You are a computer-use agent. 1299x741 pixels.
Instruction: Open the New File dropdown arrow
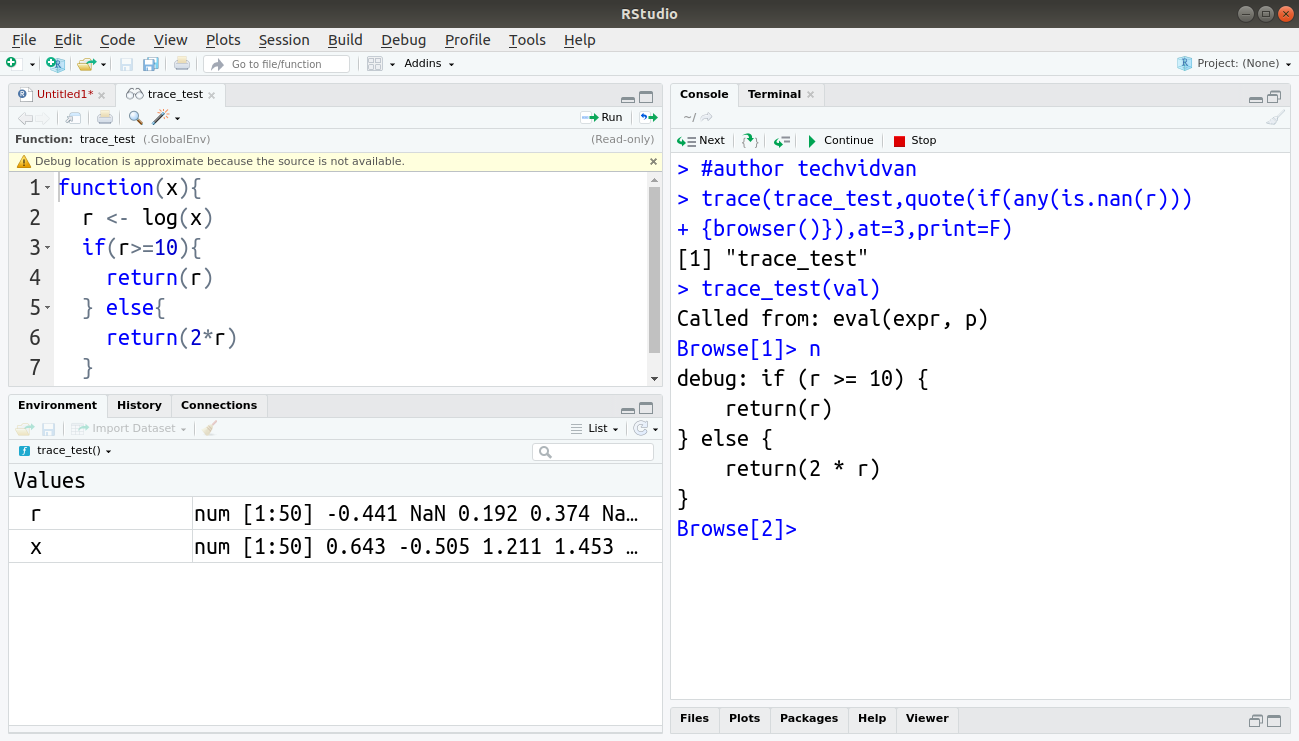click(32, 64)
